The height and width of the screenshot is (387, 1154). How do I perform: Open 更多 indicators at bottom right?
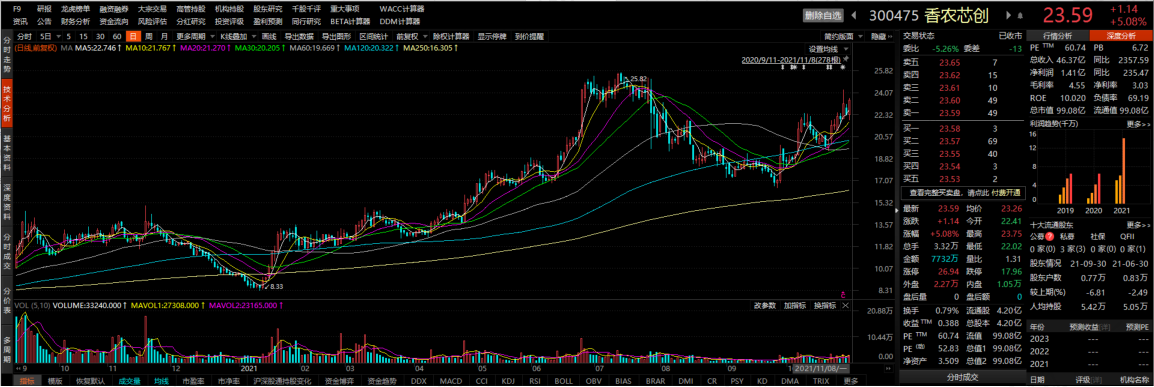pos(851,381)
